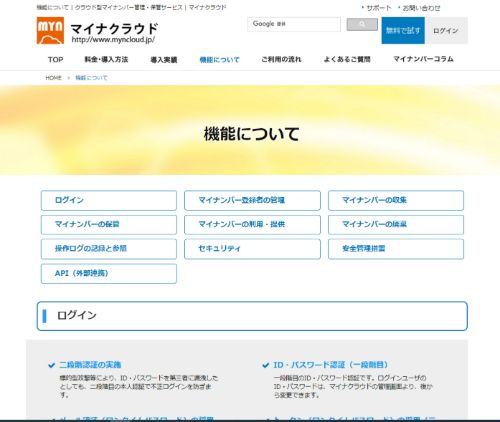Click the gray ログイン button in header
The image size is (500, 422).
click(446, 31)
